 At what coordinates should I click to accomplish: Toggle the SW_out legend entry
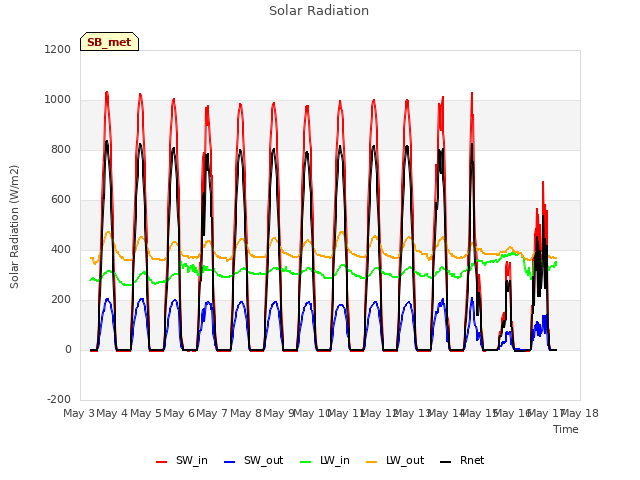click(253, 460)
